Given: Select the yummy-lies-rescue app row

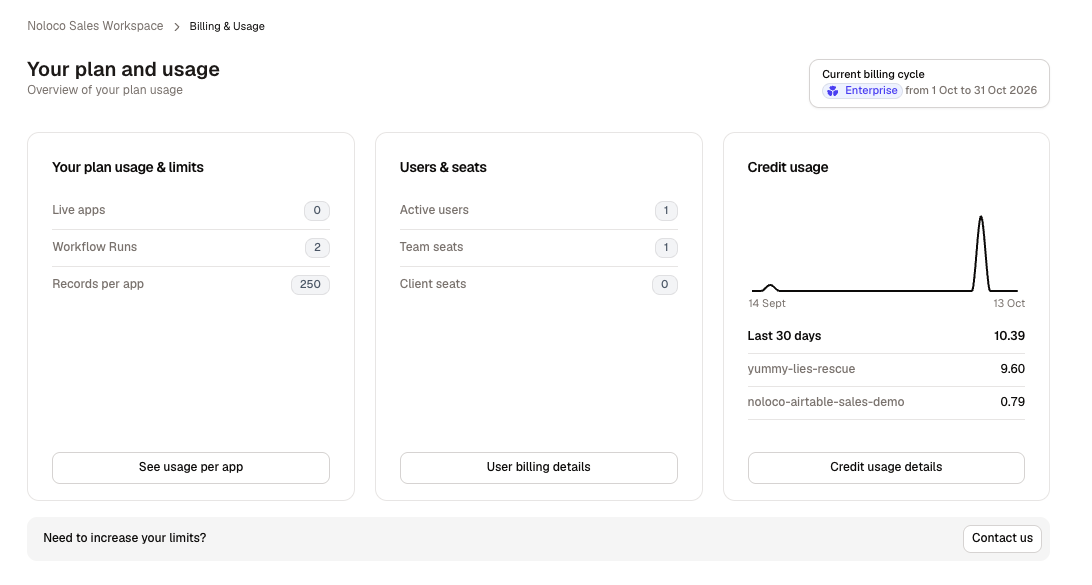Looking at the screenshot, I should coord(886,369).
